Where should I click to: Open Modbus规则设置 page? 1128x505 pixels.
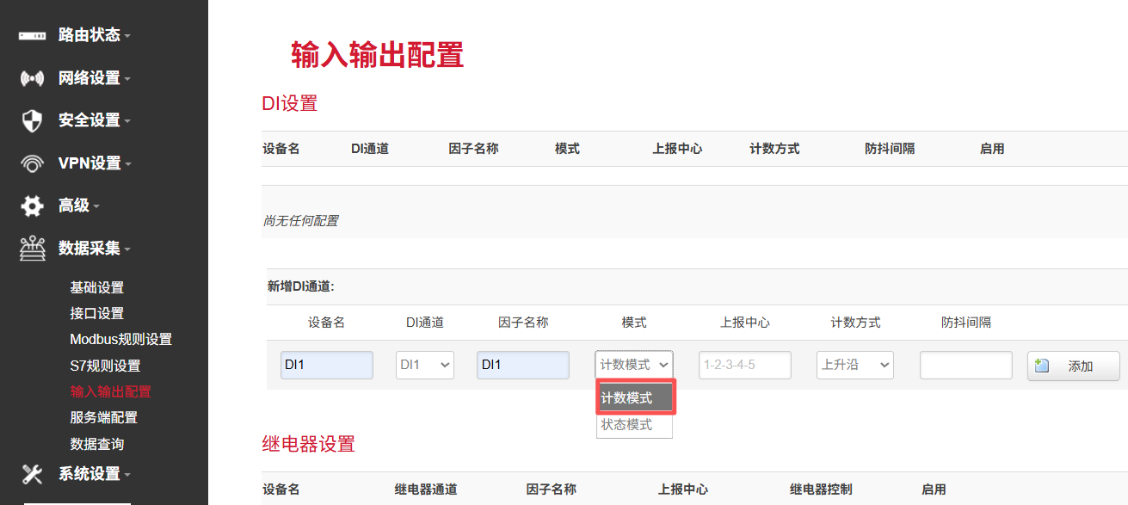click(121, 340)
